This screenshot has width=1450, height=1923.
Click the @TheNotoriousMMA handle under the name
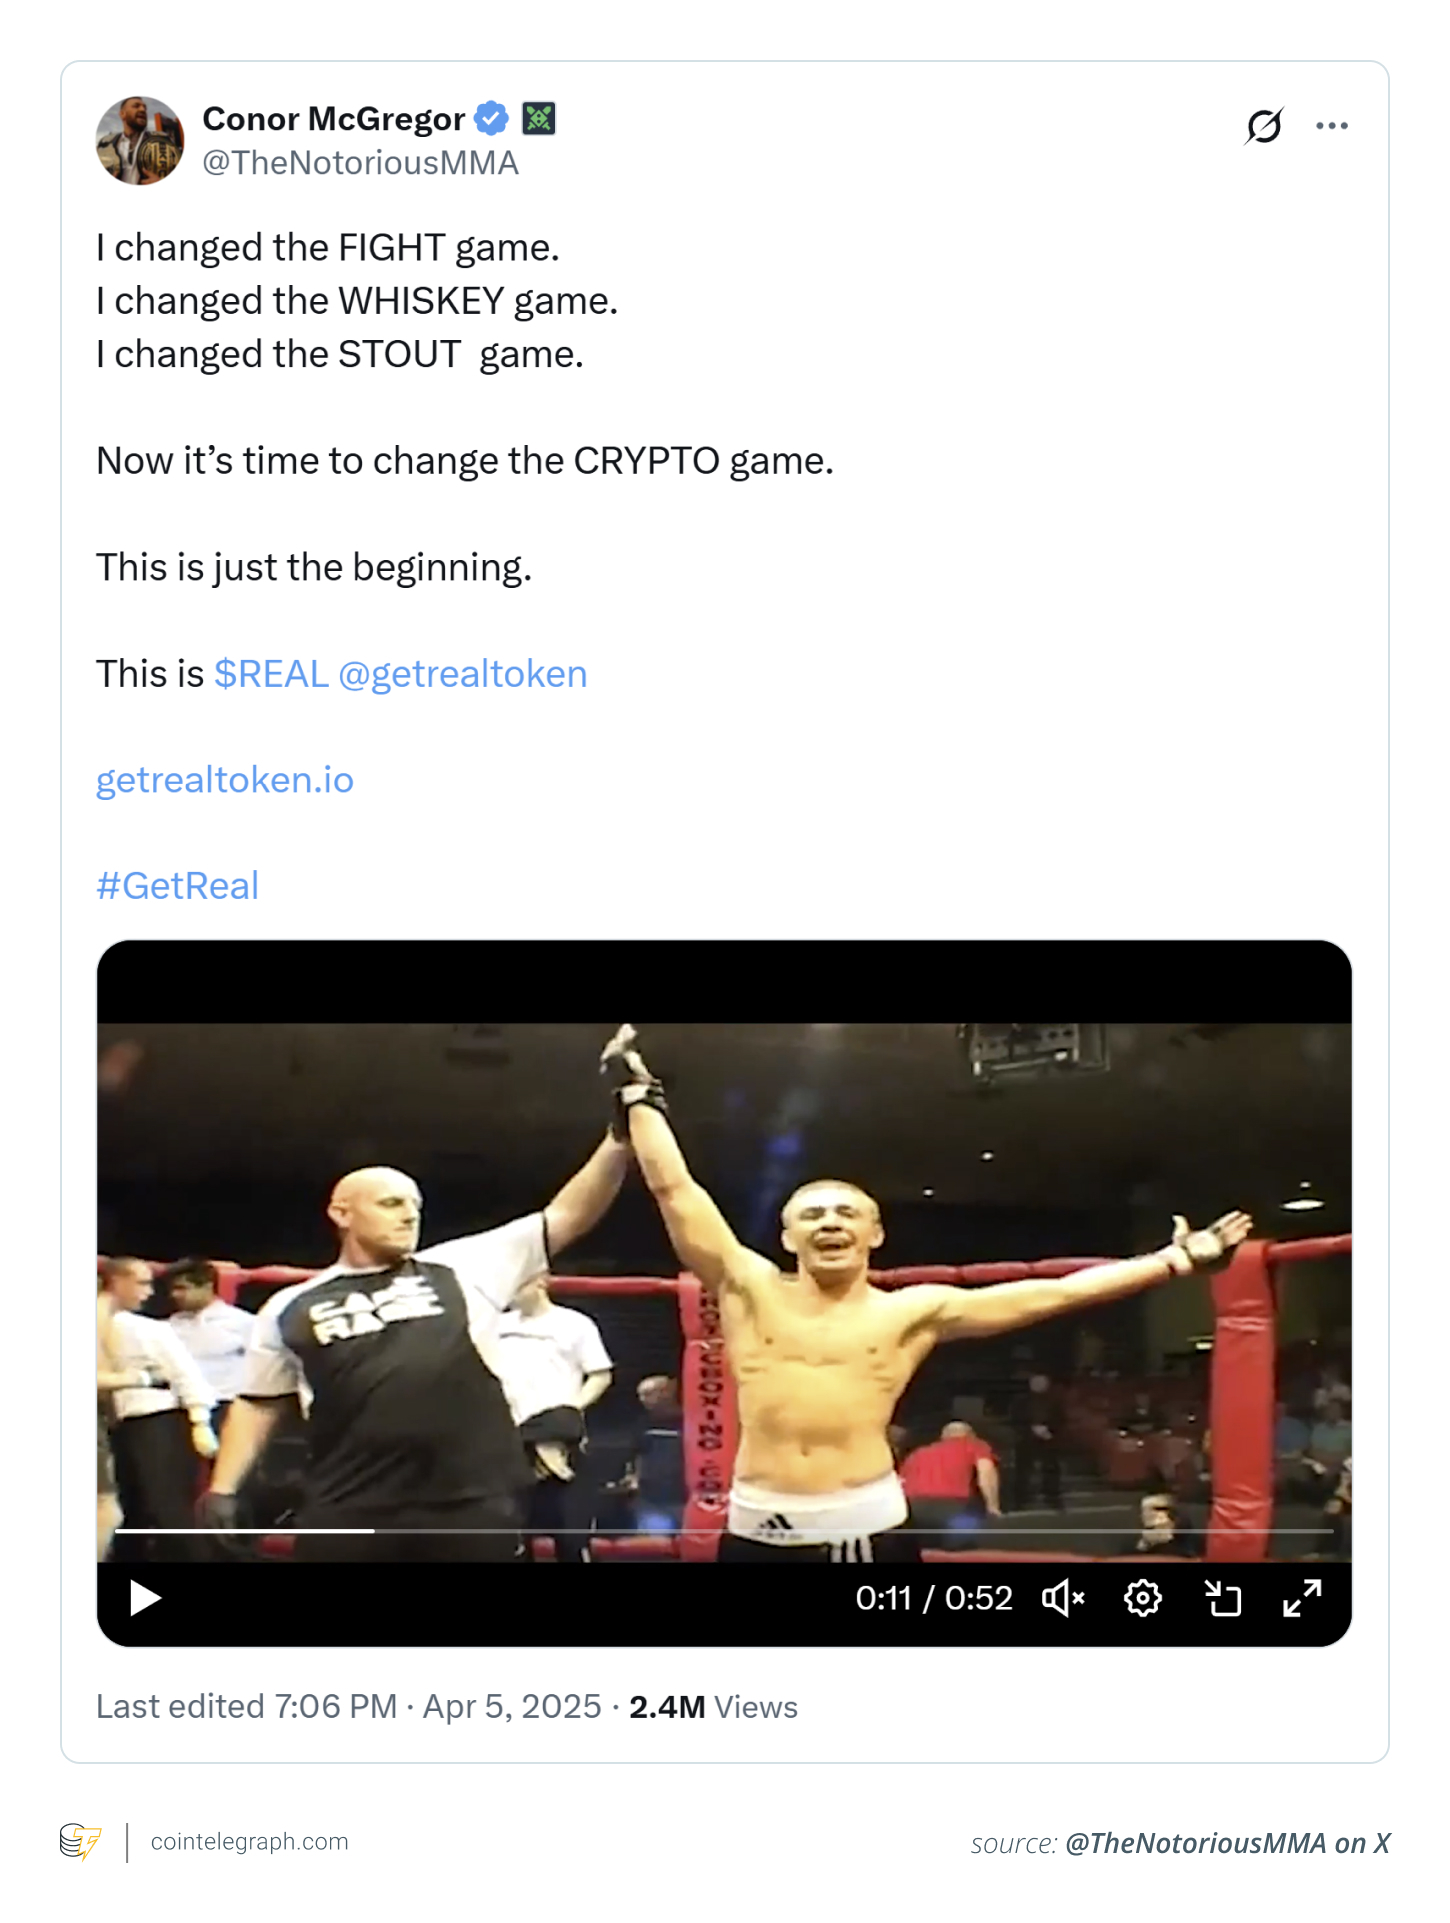tap(360, 163)
